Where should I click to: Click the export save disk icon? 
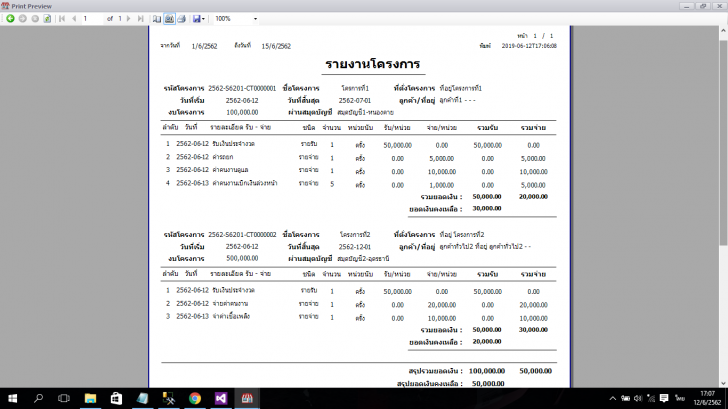196,19
